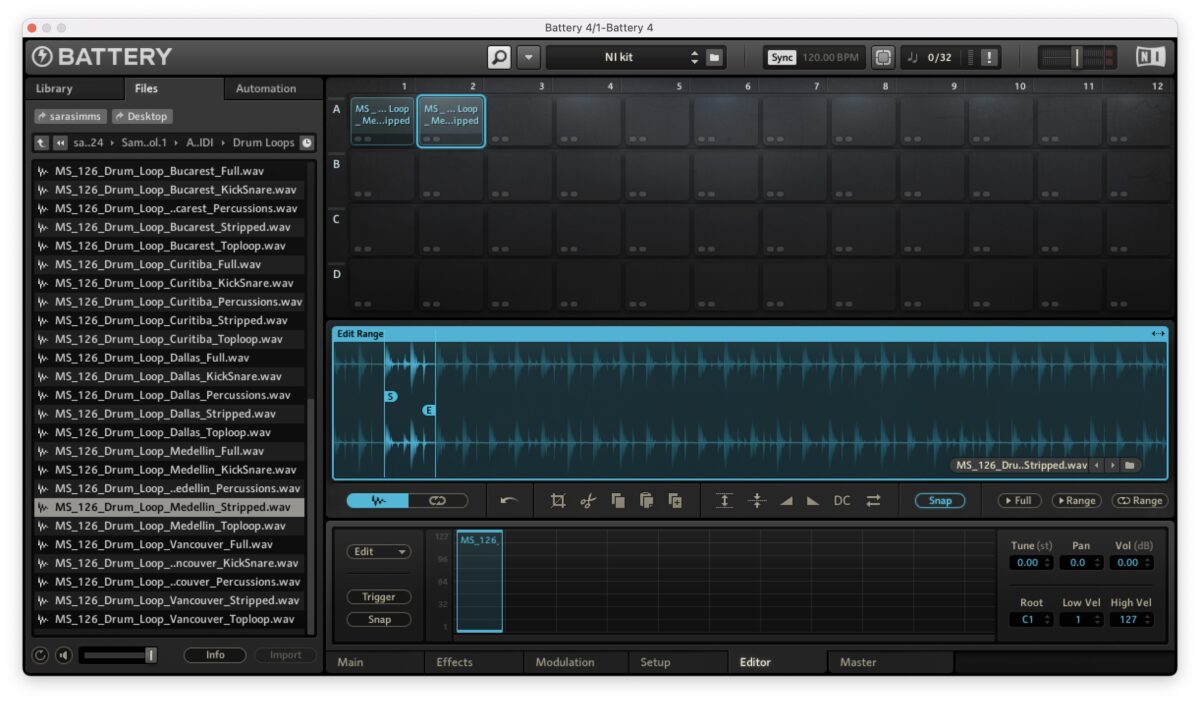This screenshot has height=702, width=1200.
Task: Click the reverse sample arrows icon
Action: [874, 501]
